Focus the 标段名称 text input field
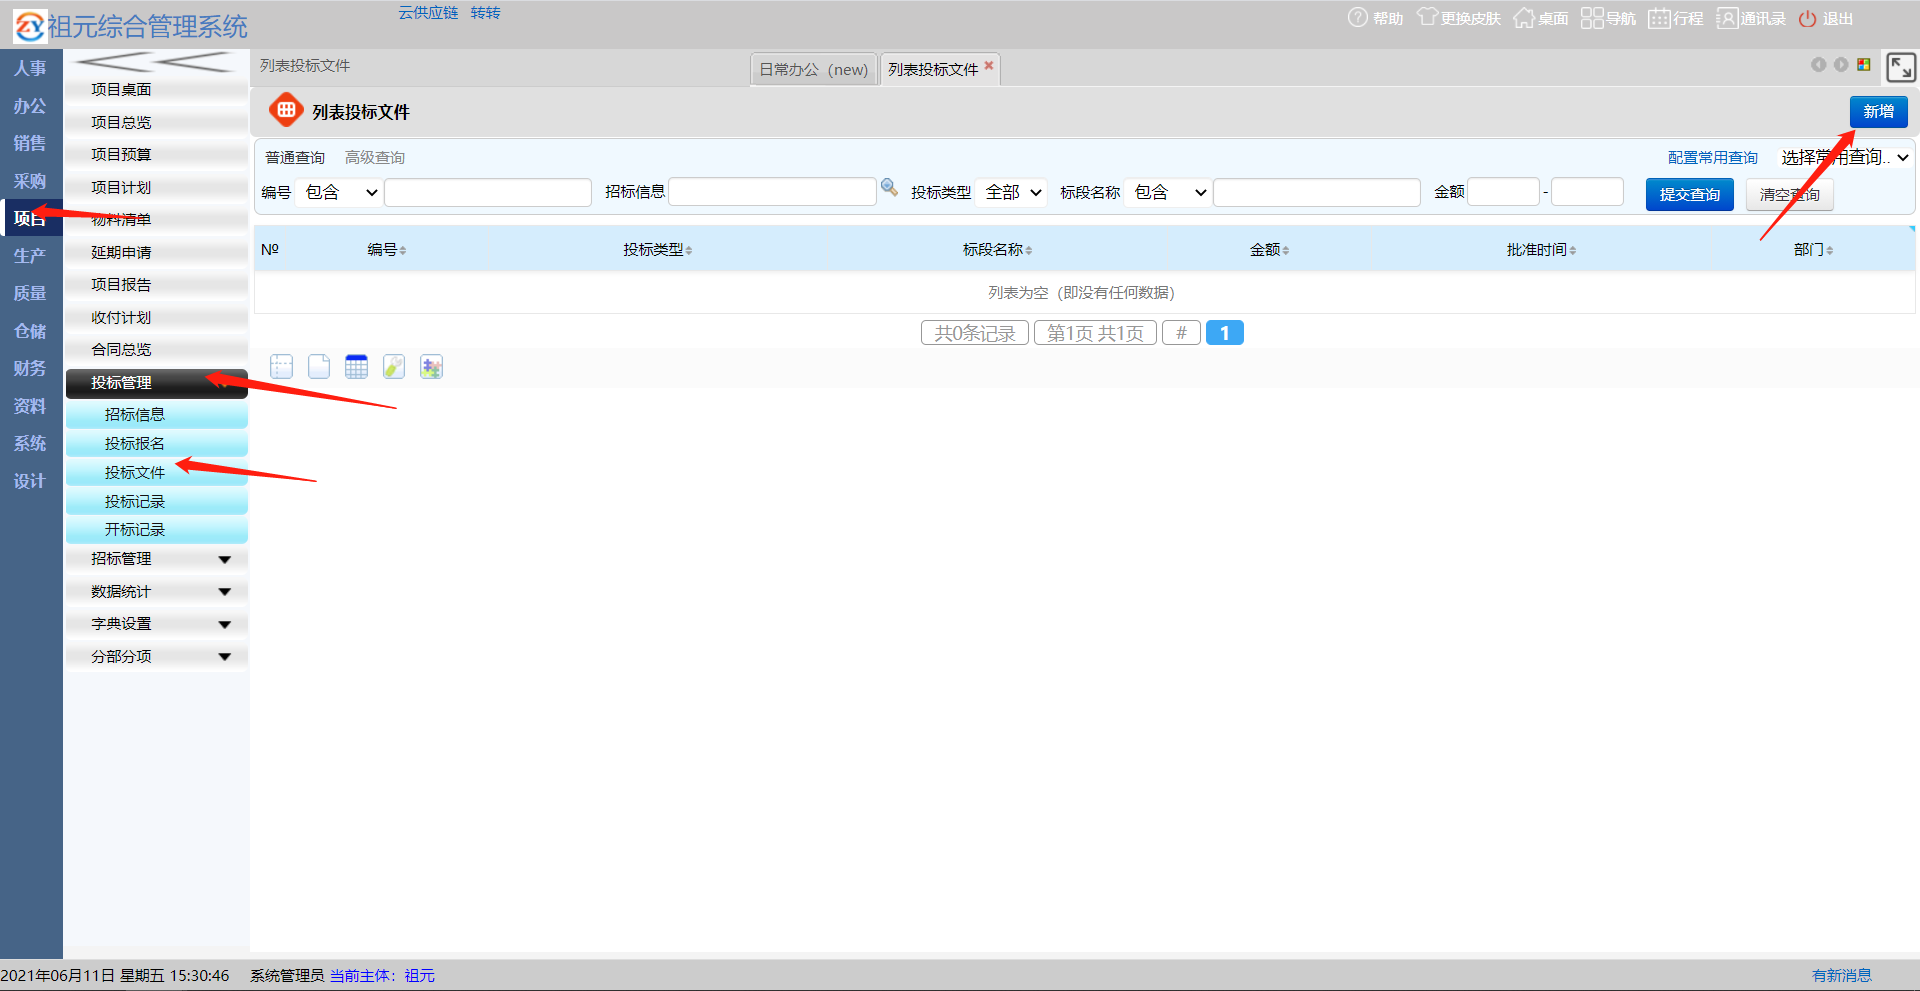This screenshot has width=1920, height=991. click(1316, 192)
